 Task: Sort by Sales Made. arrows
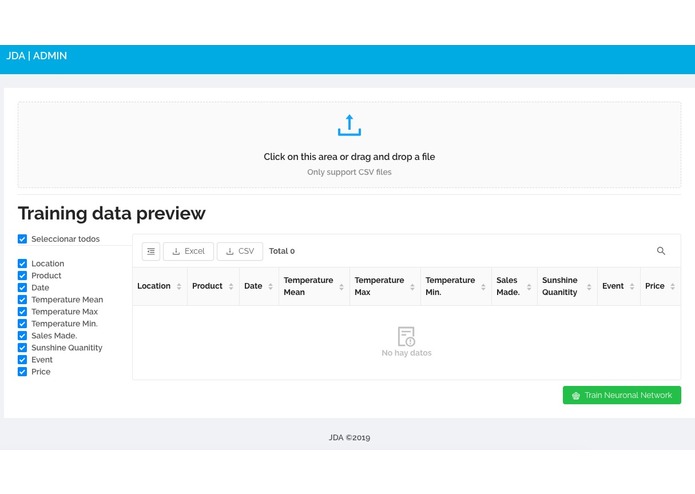click(529, 287)
